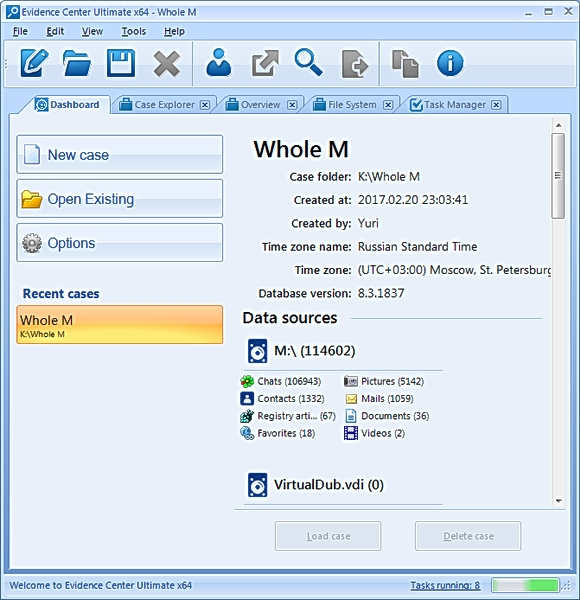Image resolution: width=580 pixels, height=600 pixels.
Task: Open a case via the folder toolbar icon
Action: [x=77, y=63]
